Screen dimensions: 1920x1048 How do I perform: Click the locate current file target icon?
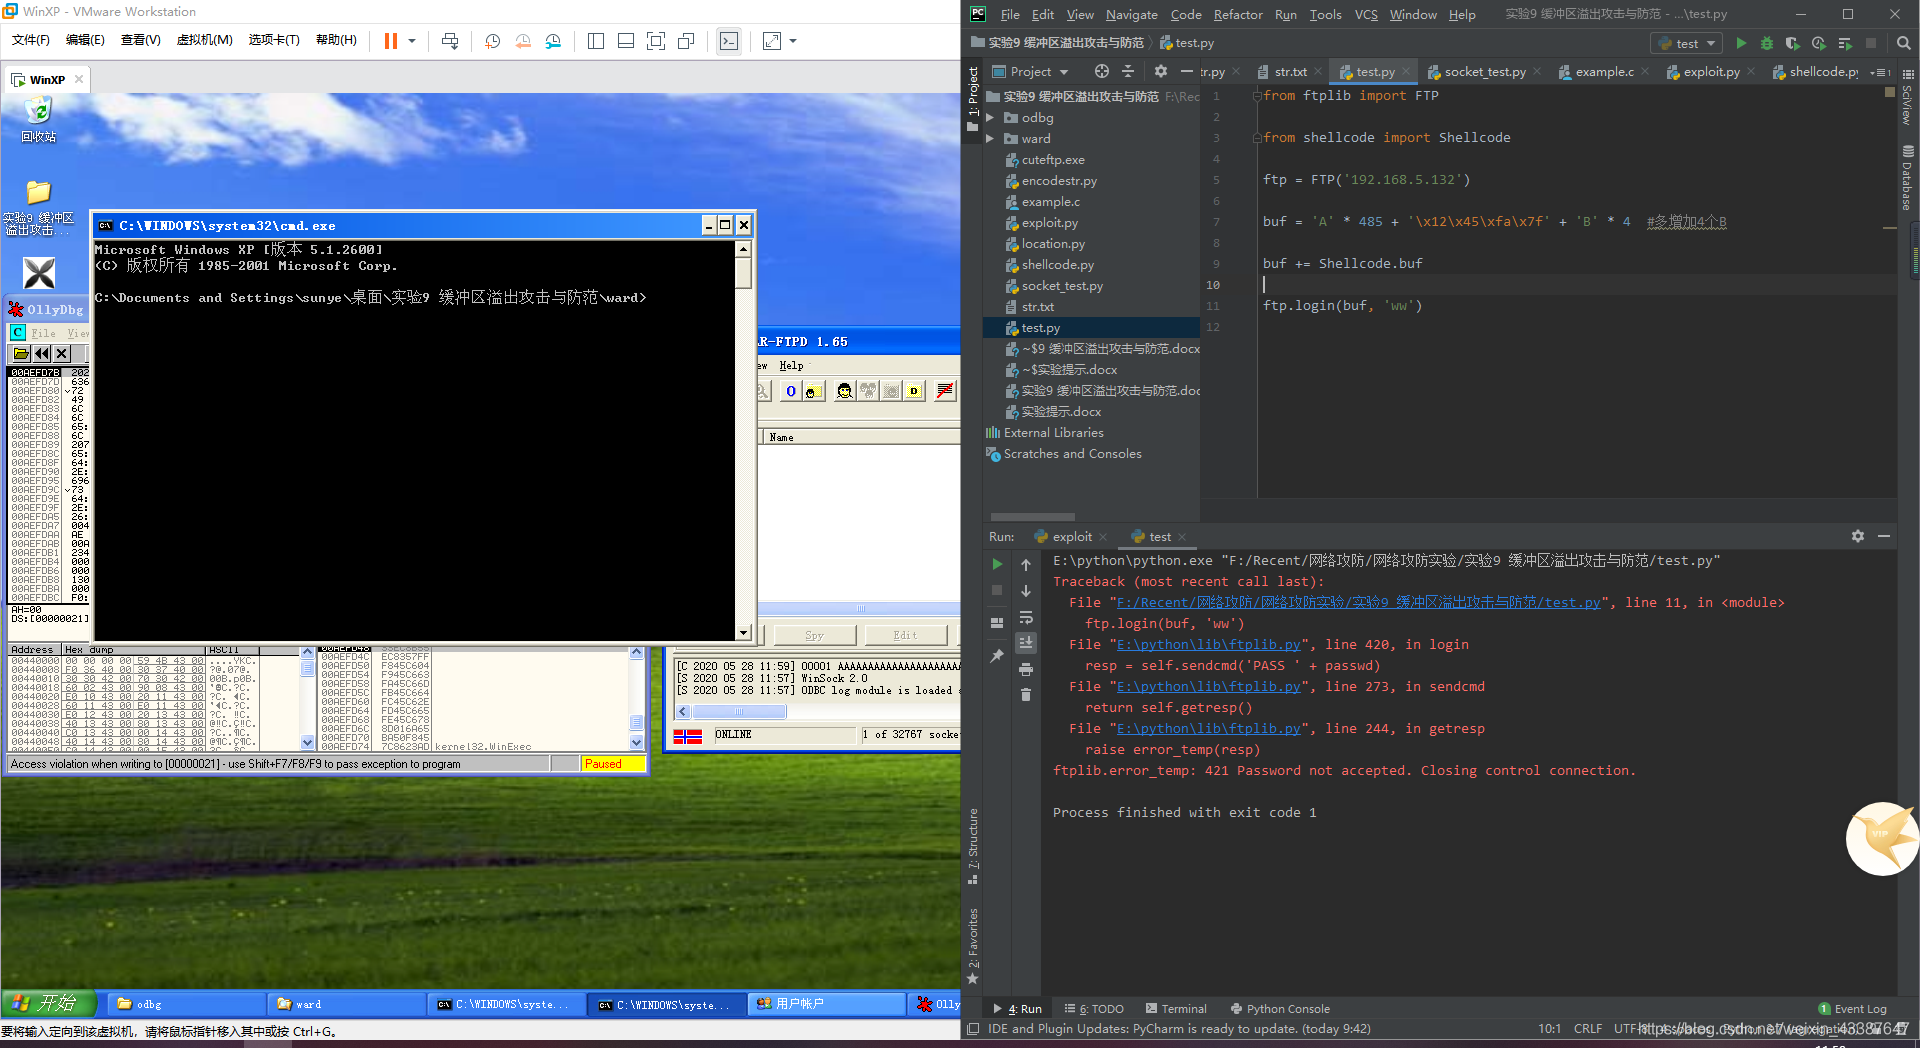pyautogui.click(x=1101, y=71)
